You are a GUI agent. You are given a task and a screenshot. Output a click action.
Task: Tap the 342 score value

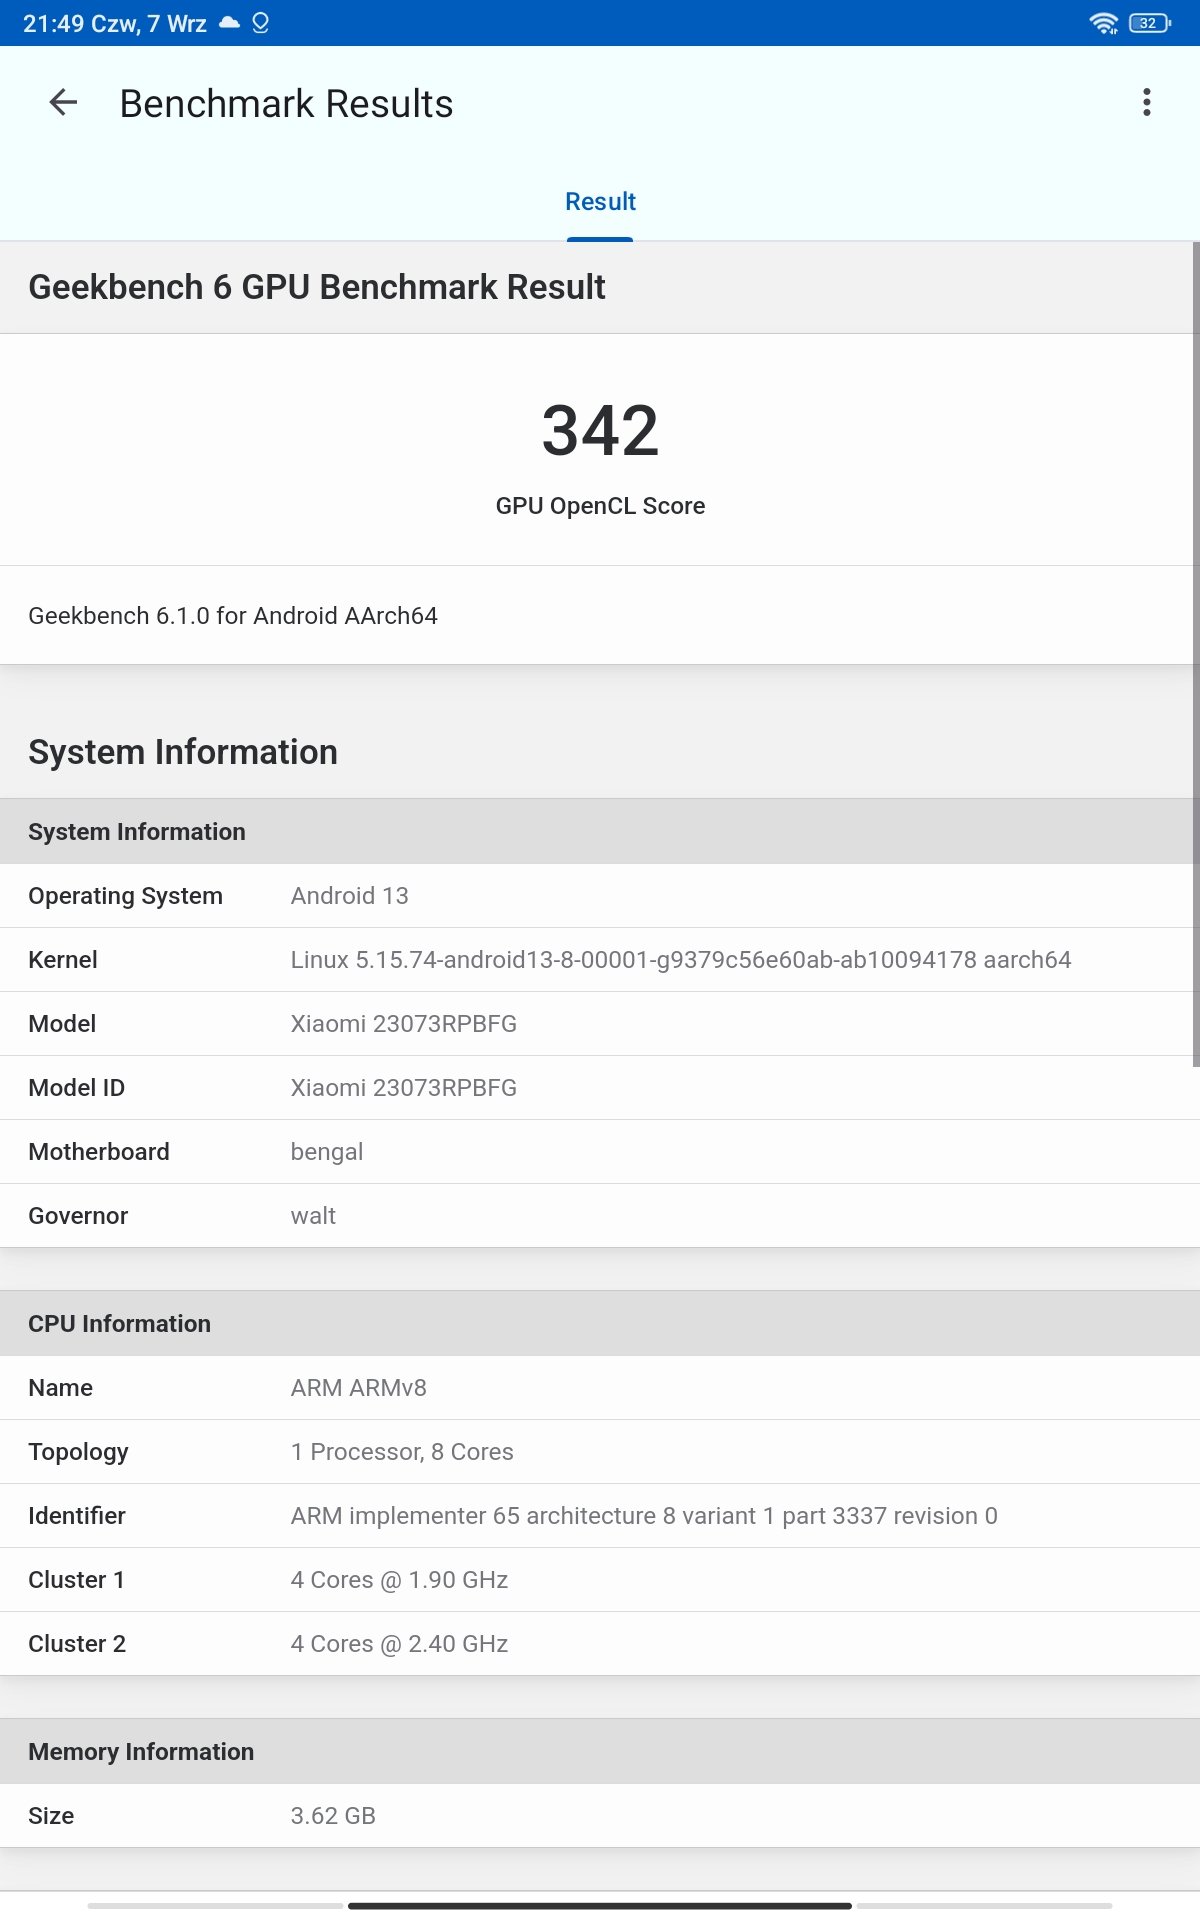(600, 431)
